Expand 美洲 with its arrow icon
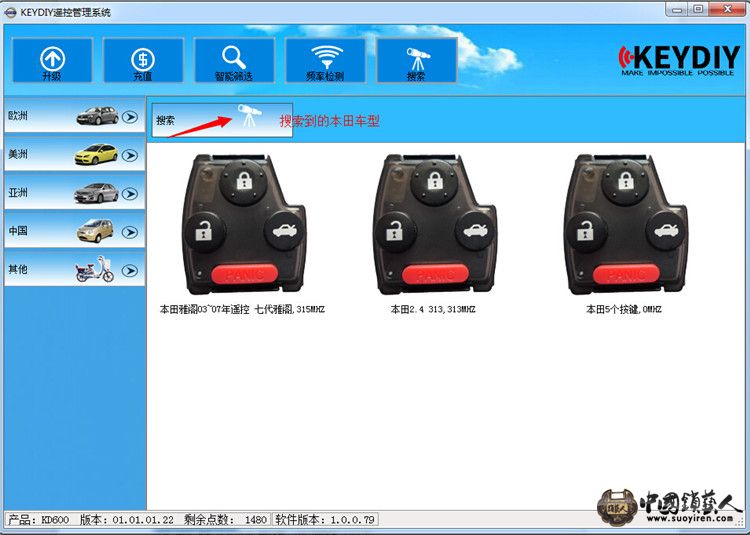750x535 pixels. point(130,155)
